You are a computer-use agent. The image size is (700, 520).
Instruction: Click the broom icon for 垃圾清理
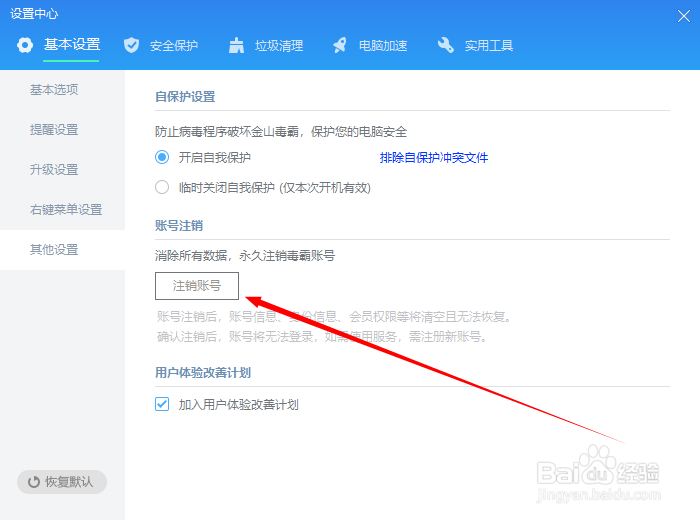point(236,45)
